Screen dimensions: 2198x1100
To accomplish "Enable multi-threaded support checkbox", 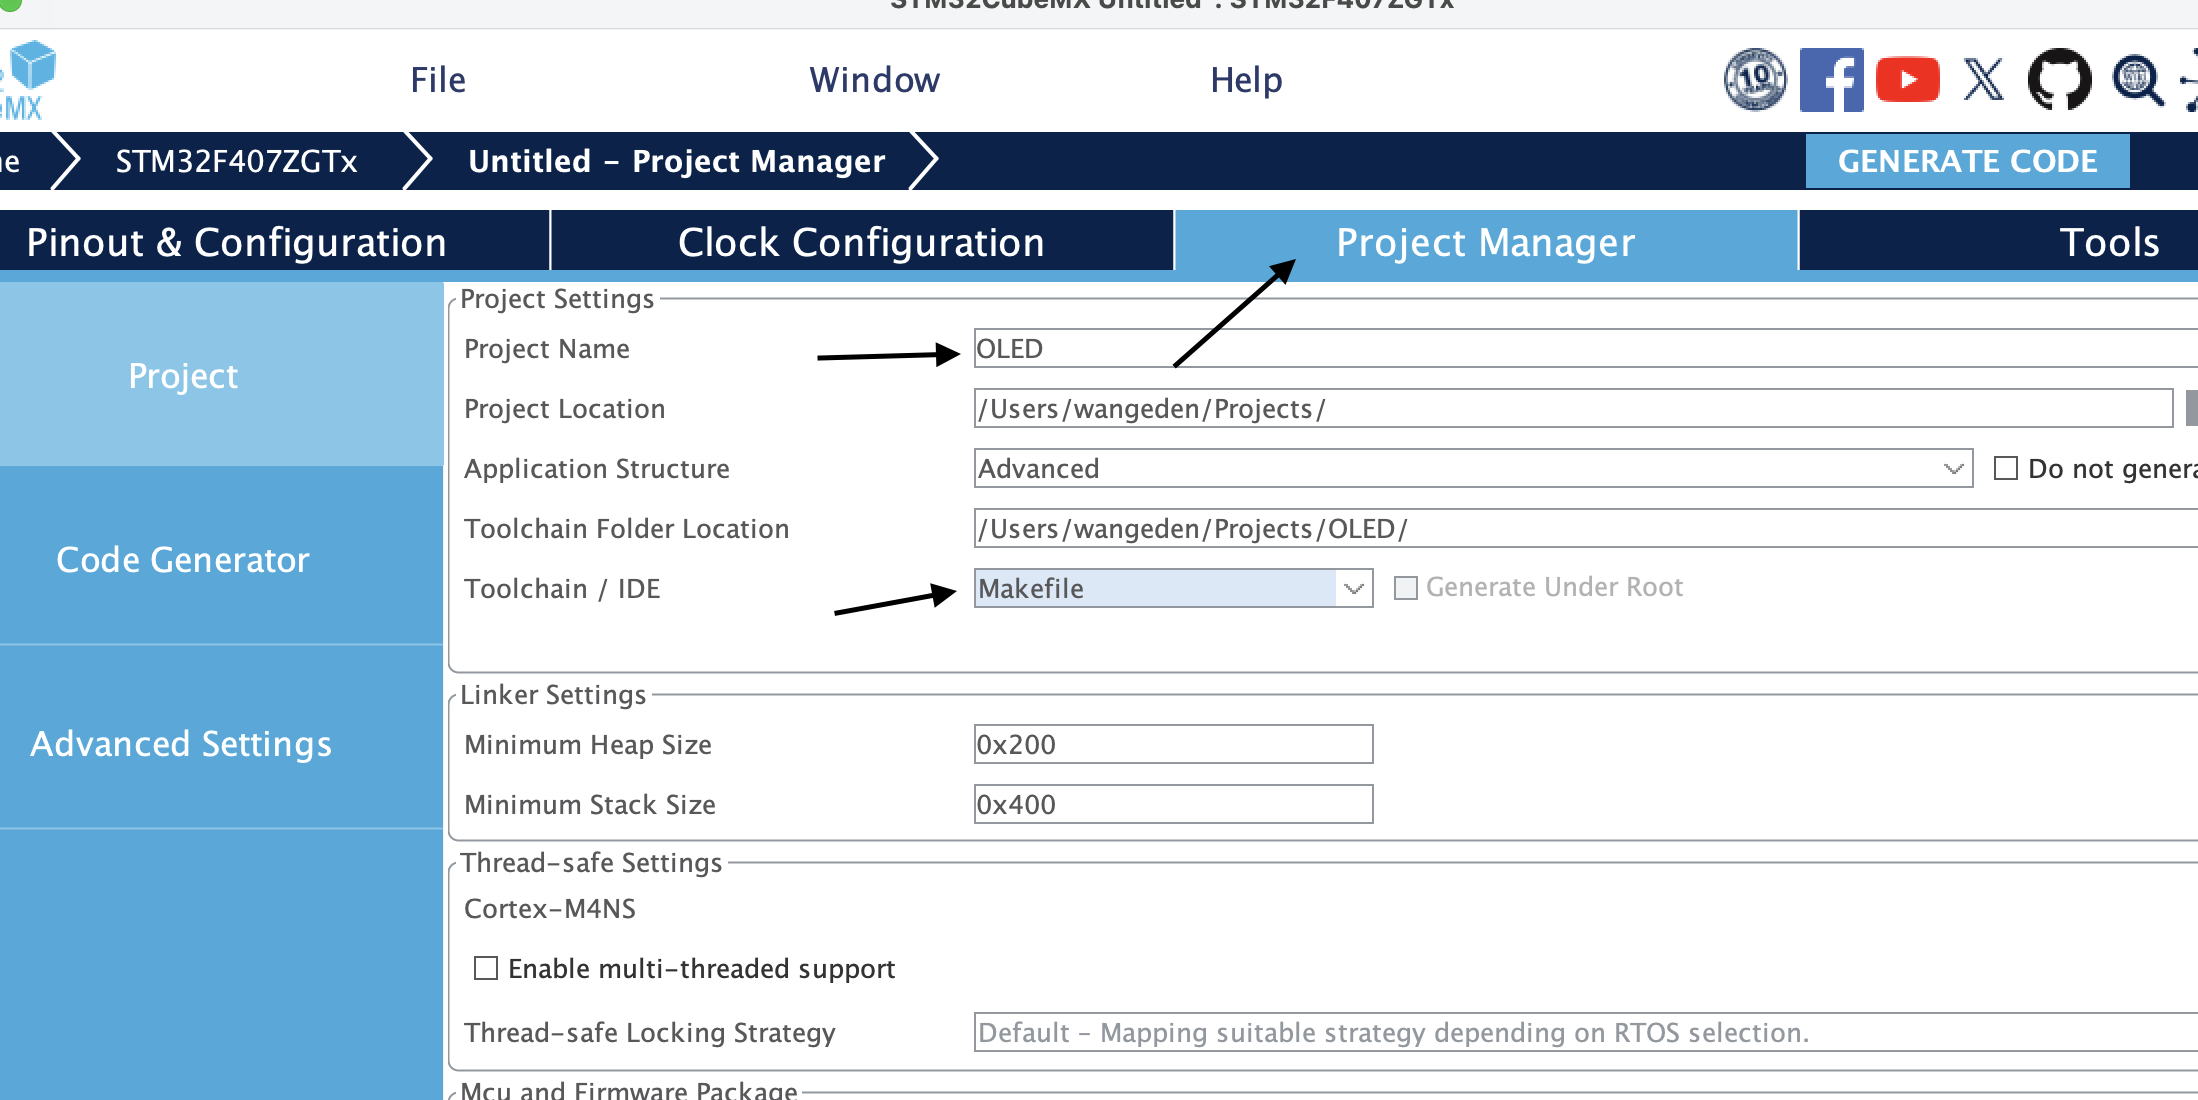I will coord(486,968).
